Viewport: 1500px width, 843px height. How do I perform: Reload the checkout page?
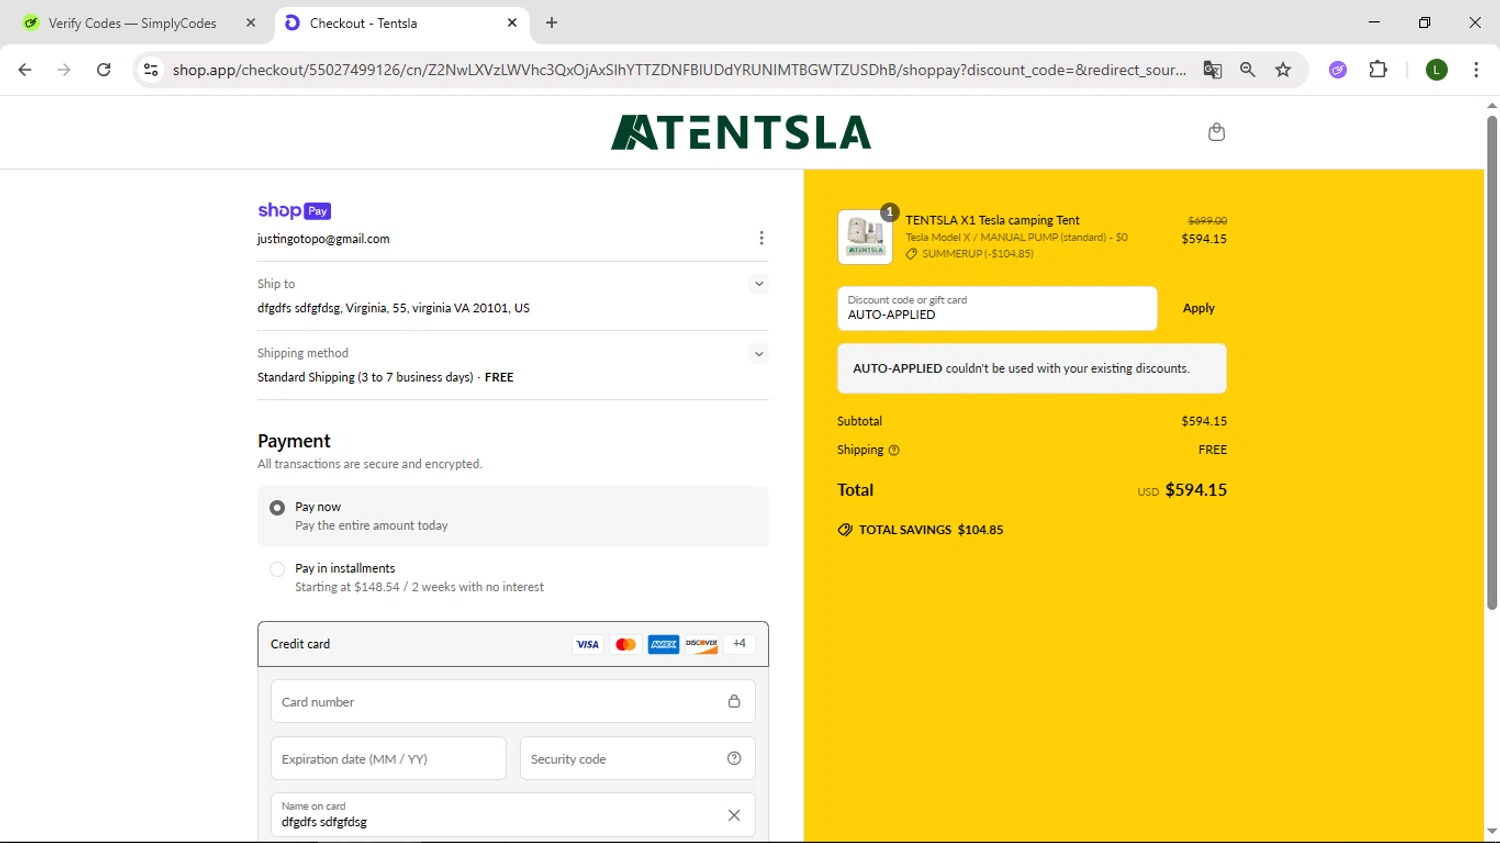[x=103, y=69]
